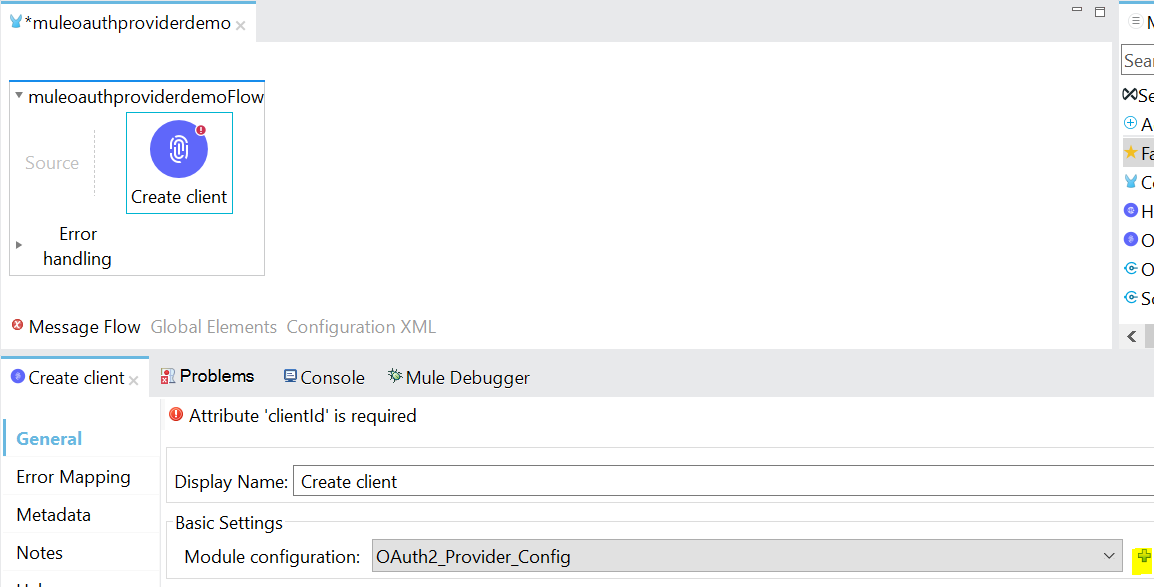Select the Create client properties tab
This screenshot has height=587, width=1154.
(77, 377)
